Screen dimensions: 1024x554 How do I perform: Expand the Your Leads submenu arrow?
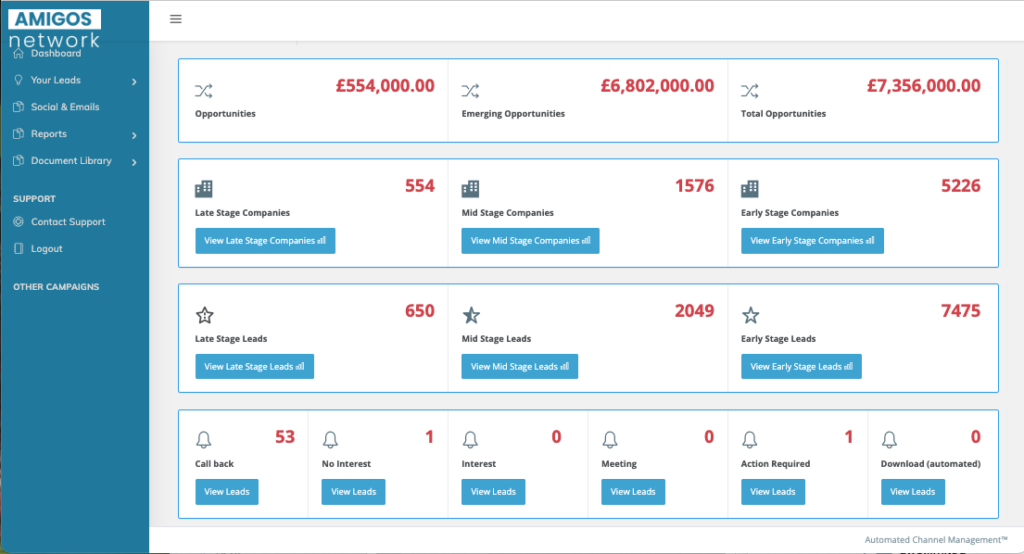pos(134,81)
